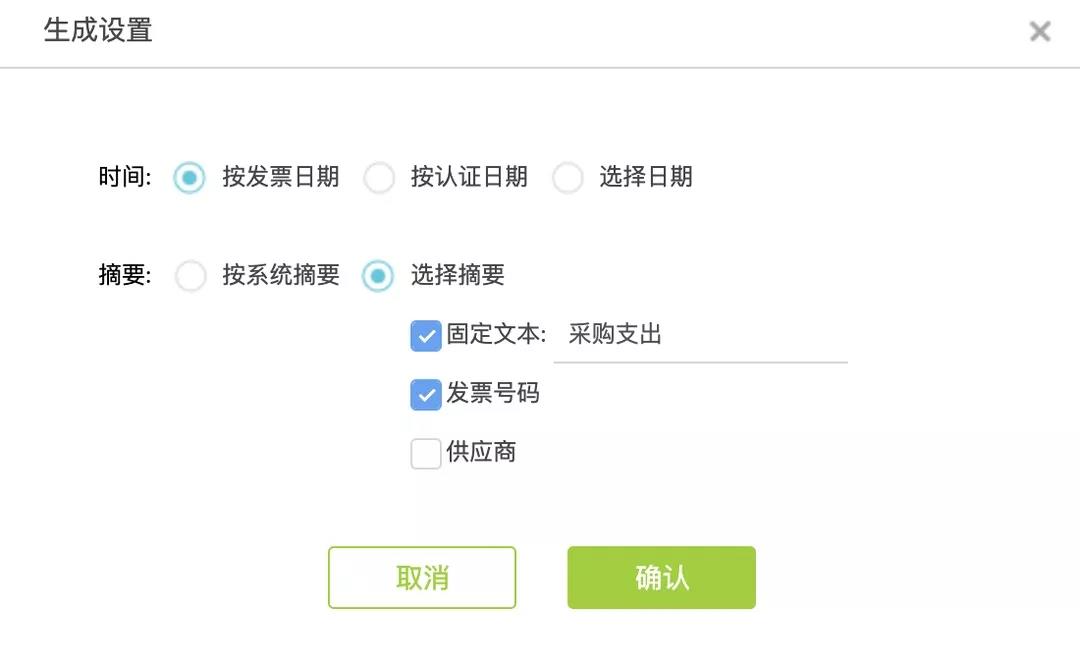
Task: Enable the 供应商 checkbox
Action: [x=426, y=454]
